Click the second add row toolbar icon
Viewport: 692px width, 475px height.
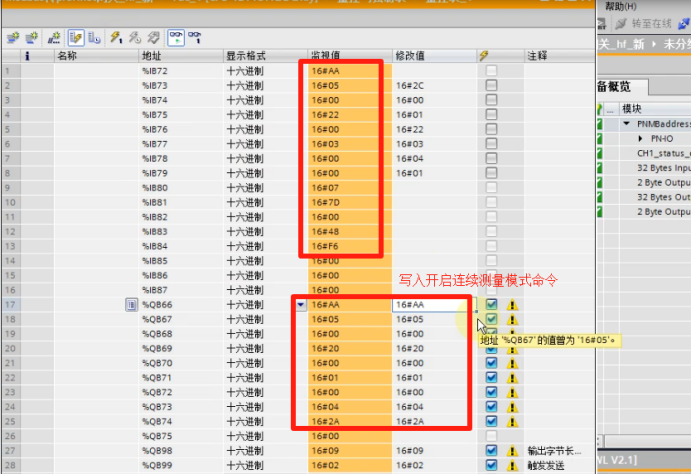click(x=31, y=38)
